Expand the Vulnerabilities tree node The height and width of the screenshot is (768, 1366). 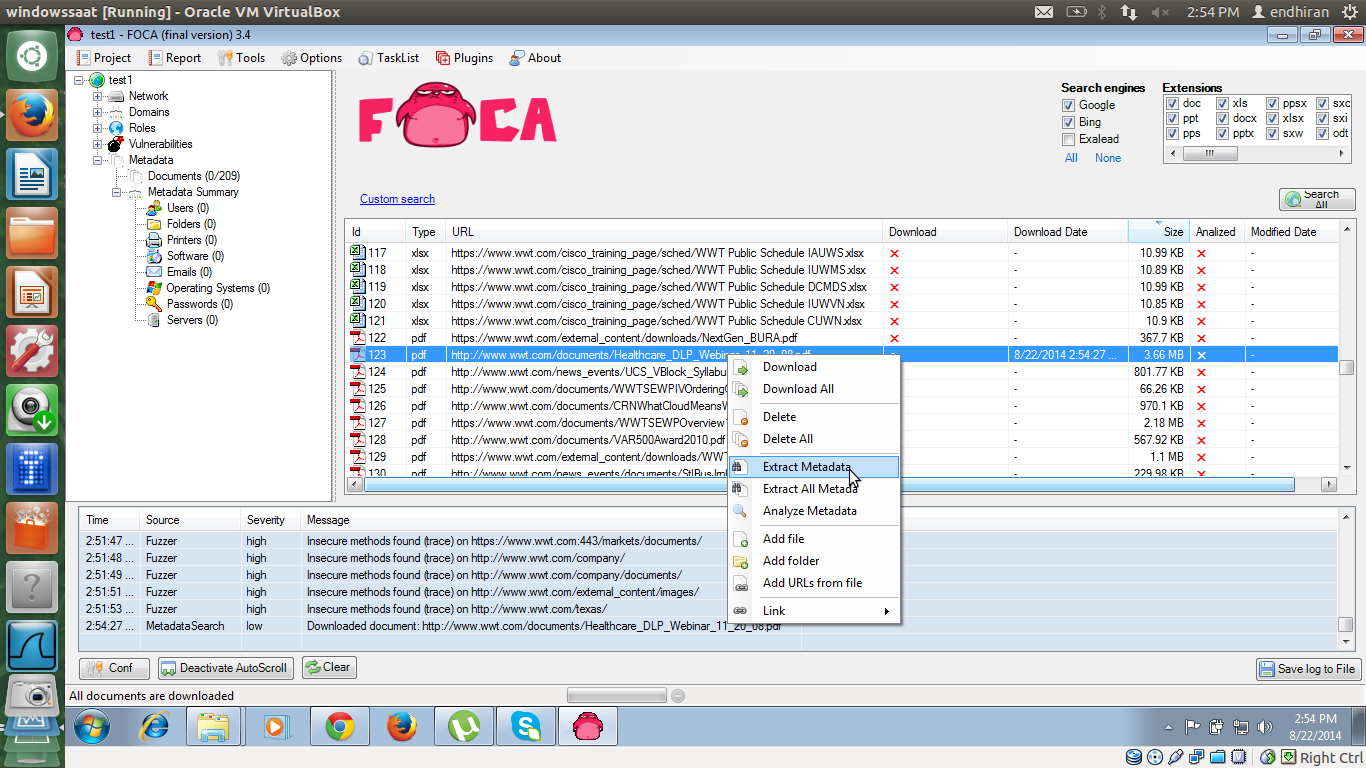tap(98, 144)
